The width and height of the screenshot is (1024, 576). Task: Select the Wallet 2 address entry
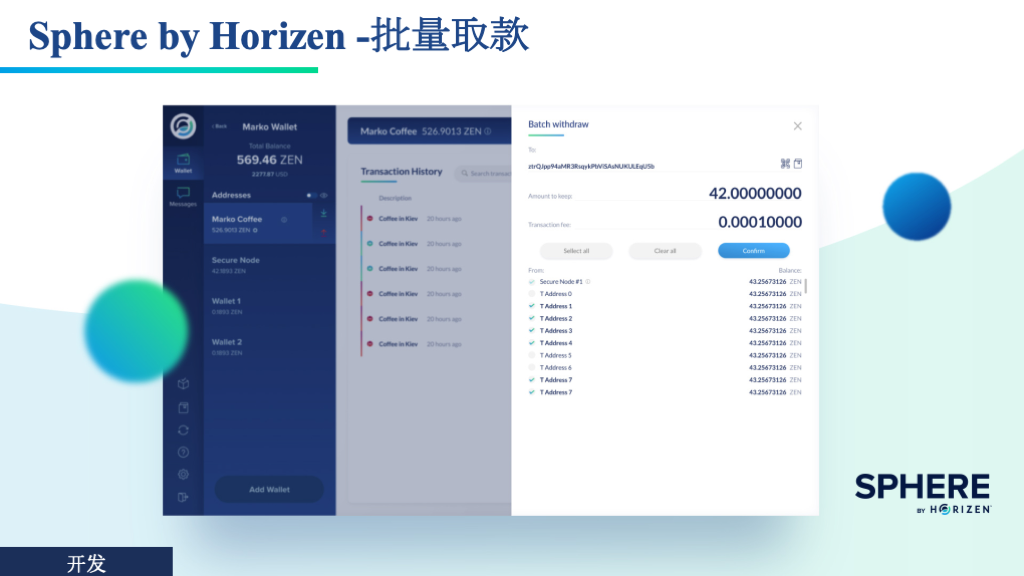coord(270,347)
